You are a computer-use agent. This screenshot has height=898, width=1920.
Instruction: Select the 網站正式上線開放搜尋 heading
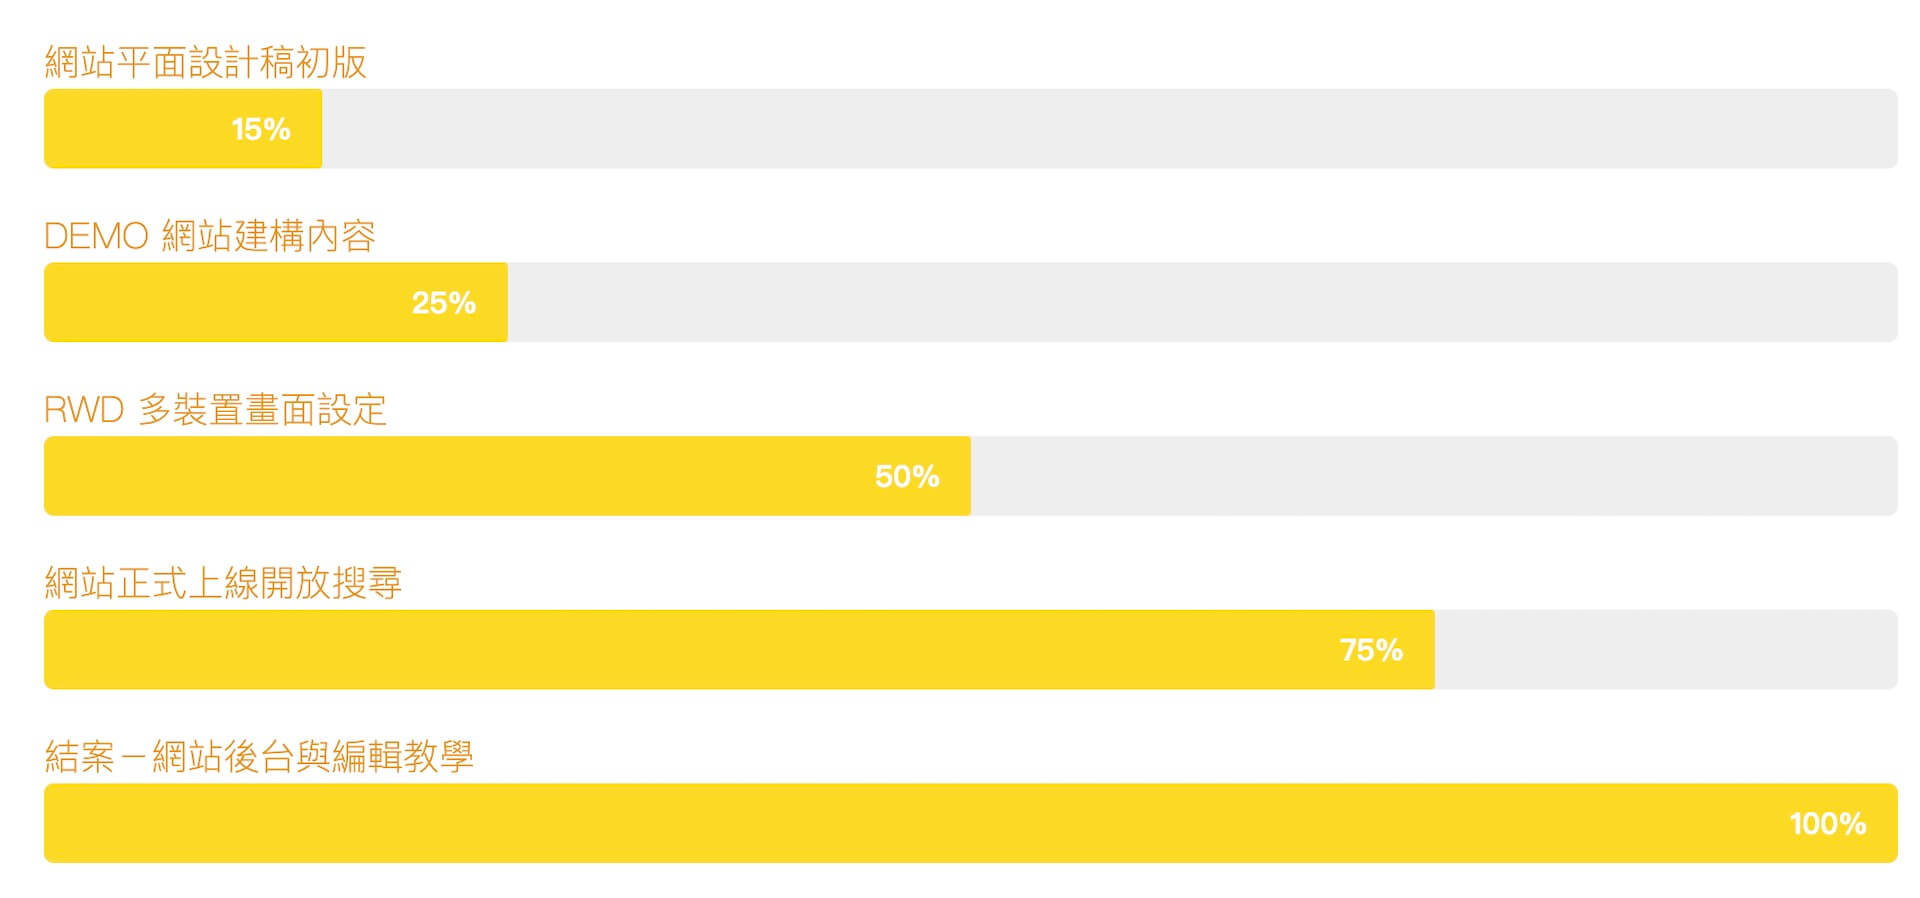point(223,583)
